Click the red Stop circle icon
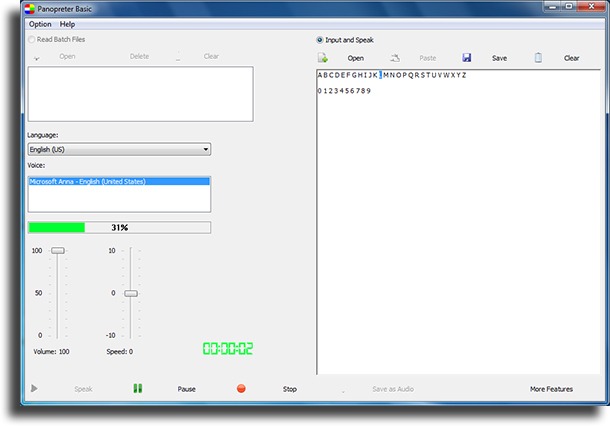610x426 pixels. tap(241, 388)
